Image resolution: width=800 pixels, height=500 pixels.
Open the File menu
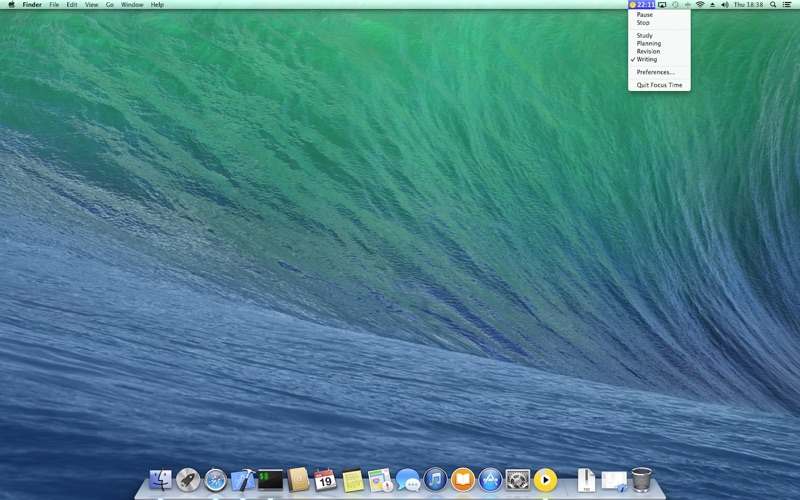pyautogui.click(x=54, y=5)
